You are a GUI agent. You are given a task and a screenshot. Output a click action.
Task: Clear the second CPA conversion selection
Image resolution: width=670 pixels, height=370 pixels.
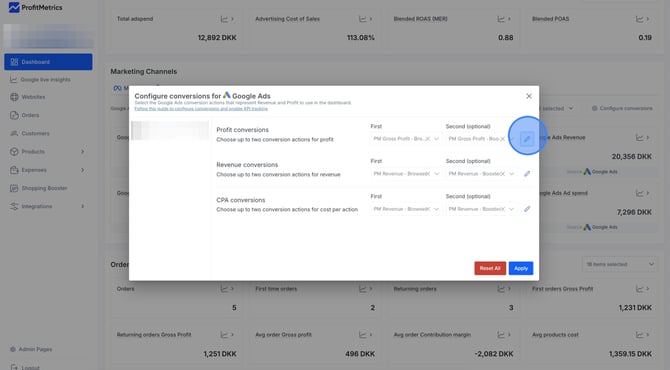[502, 209]
